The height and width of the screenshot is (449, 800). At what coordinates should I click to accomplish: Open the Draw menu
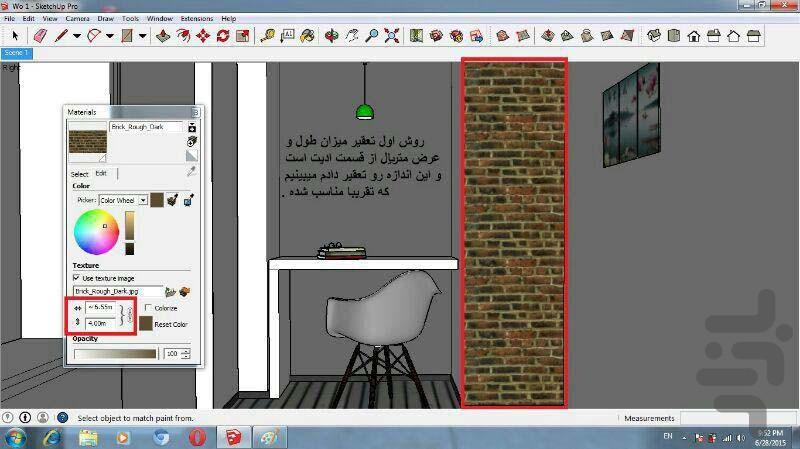(x=106, y=18)
